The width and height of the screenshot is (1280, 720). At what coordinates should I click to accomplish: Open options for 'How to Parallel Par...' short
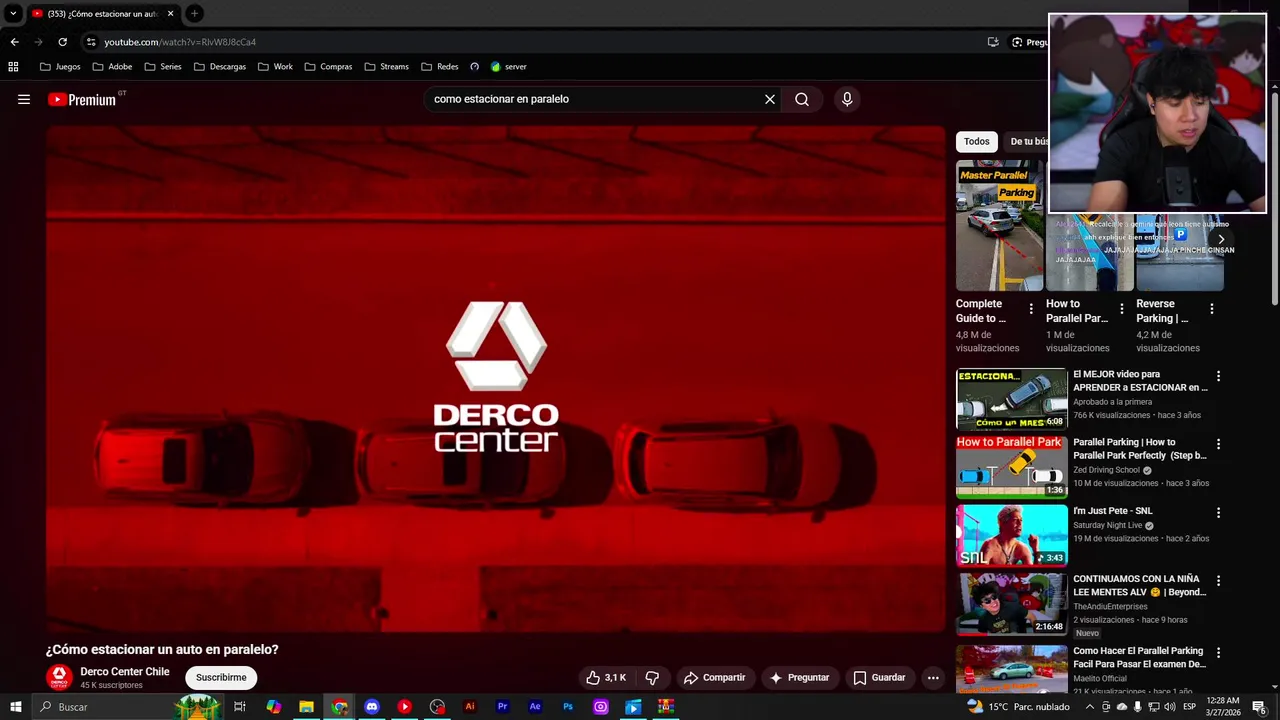(x=1121, y=309)
